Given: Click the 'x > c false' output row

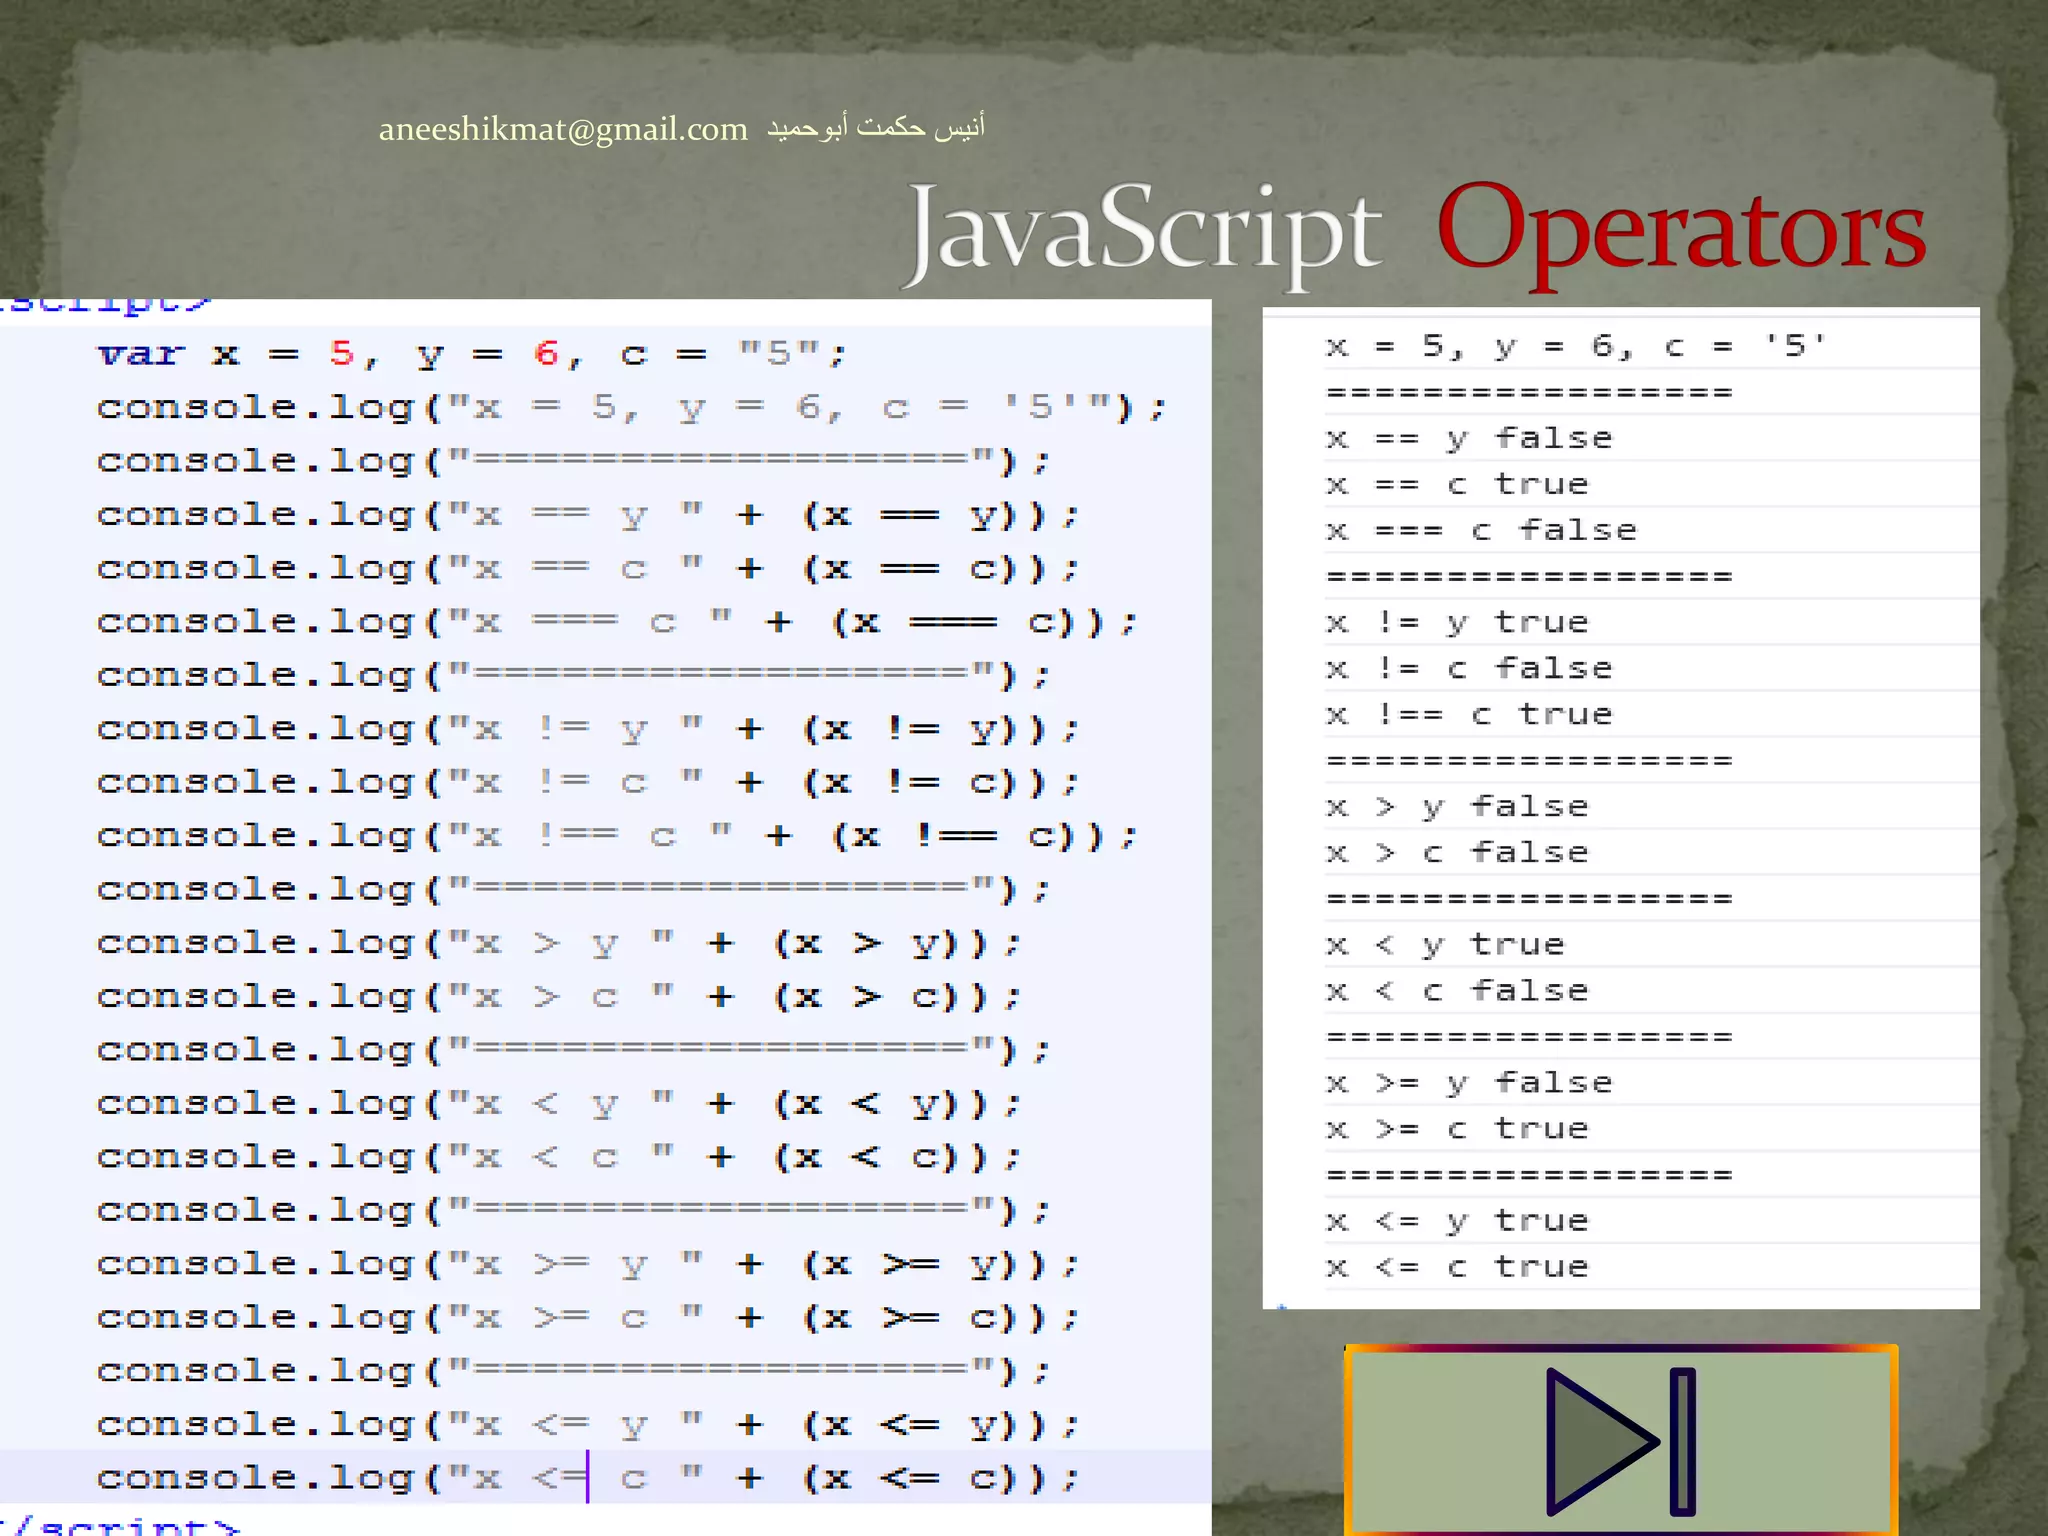Looking at the screenshot, I should [x=1456, y=852].
